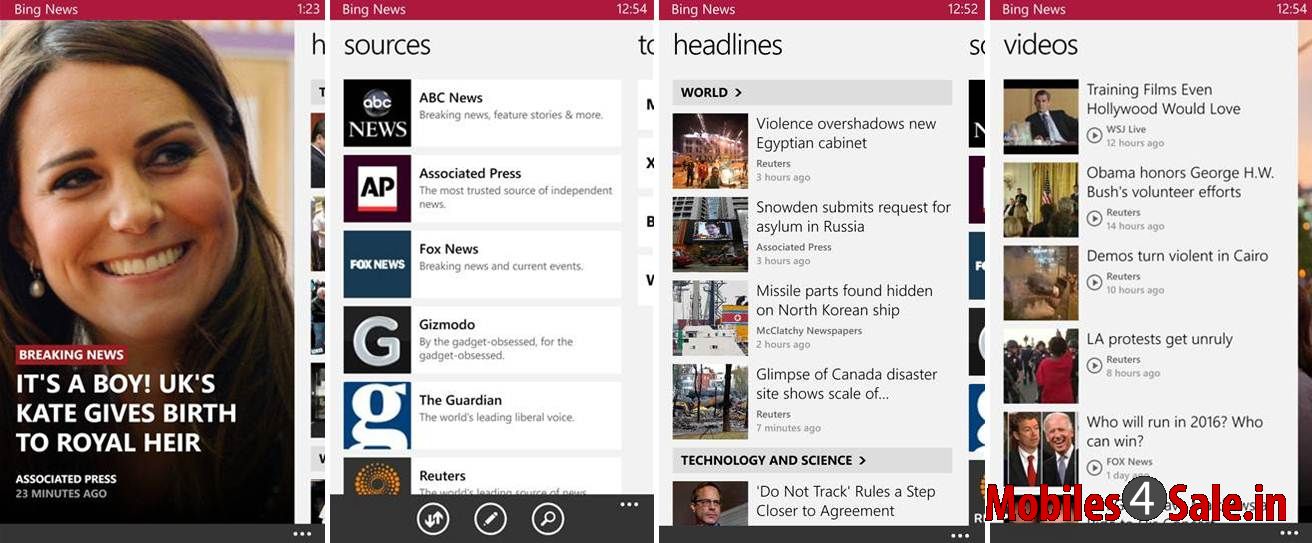The height and width of the screenshot is (543, 1312).
Task: Open the ellipsis menu on headlines screen
Action: [960, 535]
